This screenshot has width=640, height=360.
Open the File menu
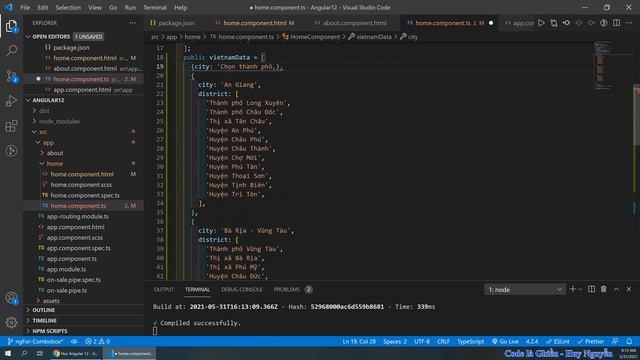coord(25,7)
